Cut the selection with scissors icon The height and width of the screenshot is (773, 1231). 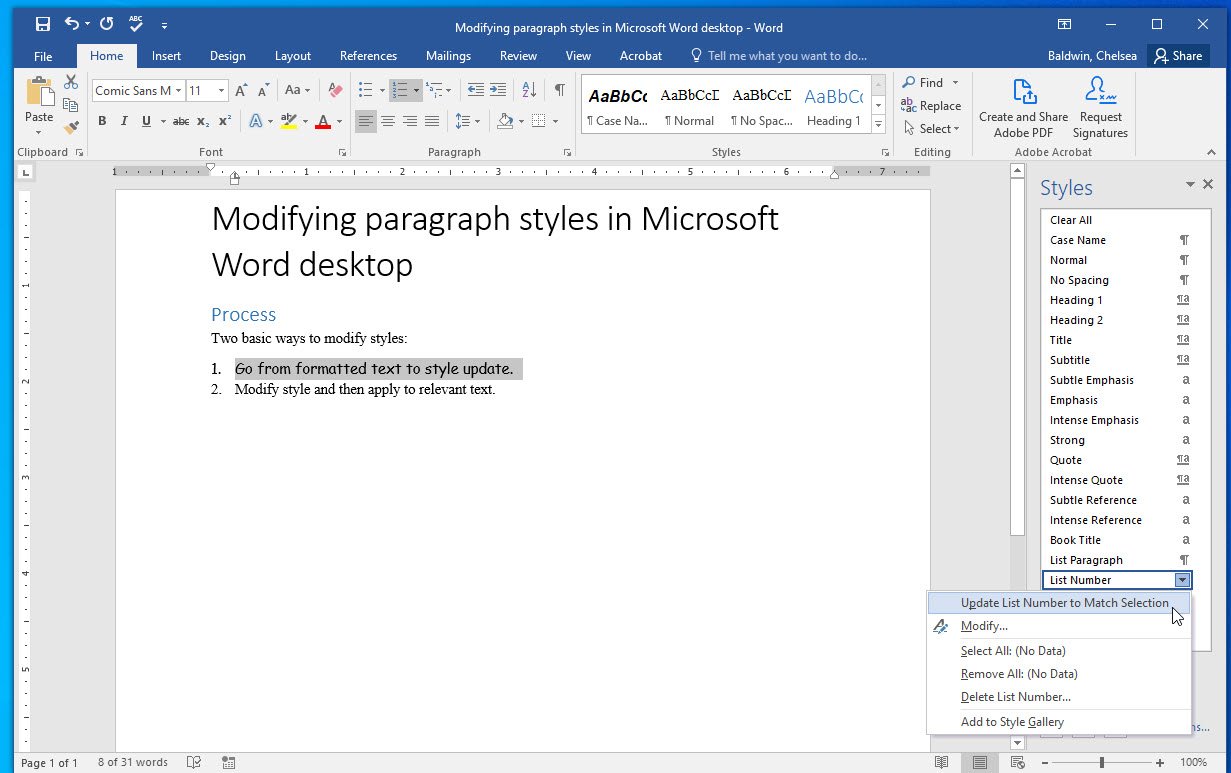pos(71,82)
